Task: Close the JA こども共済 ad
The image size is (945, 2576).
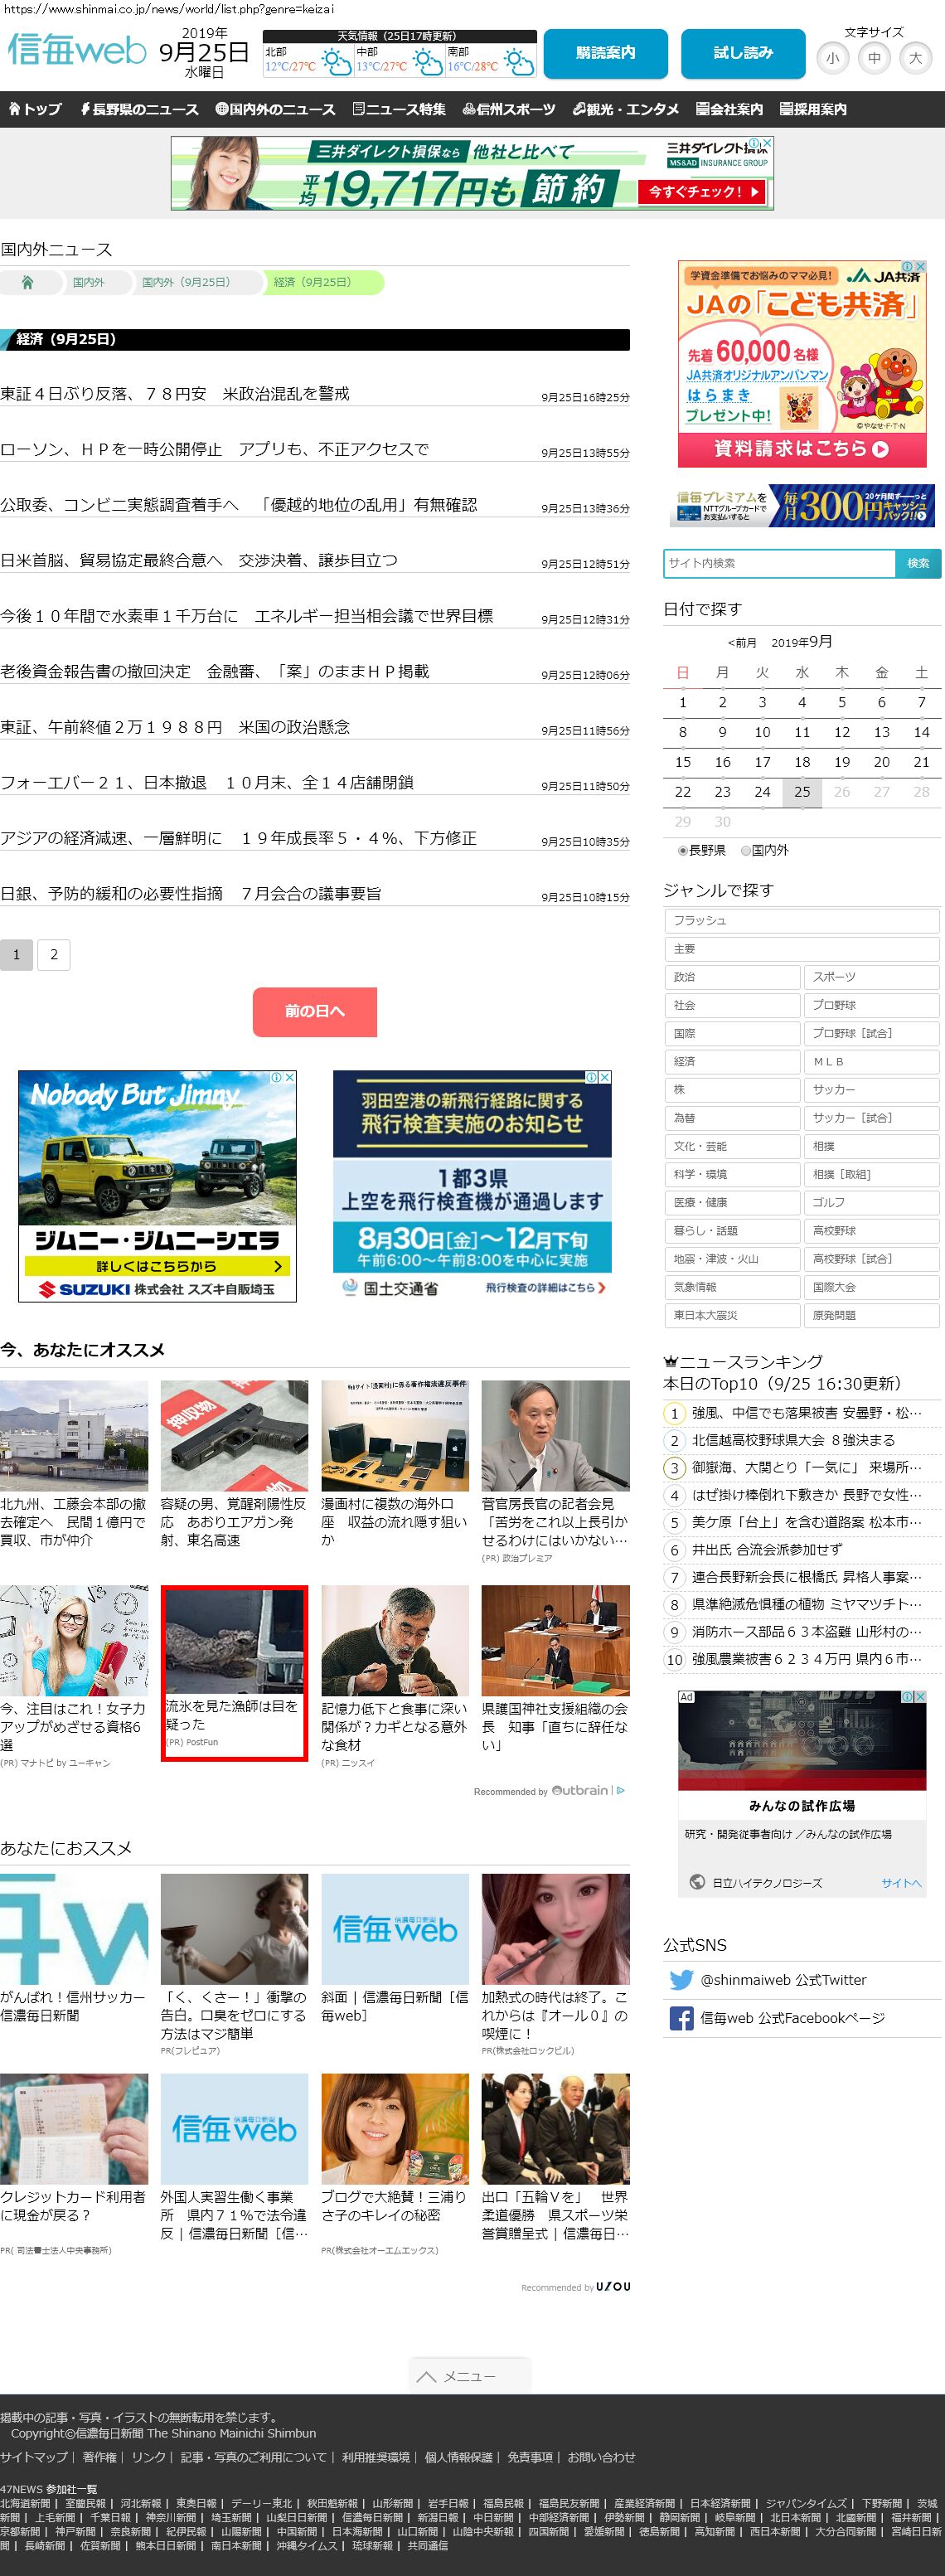Action: coord(921,266)
